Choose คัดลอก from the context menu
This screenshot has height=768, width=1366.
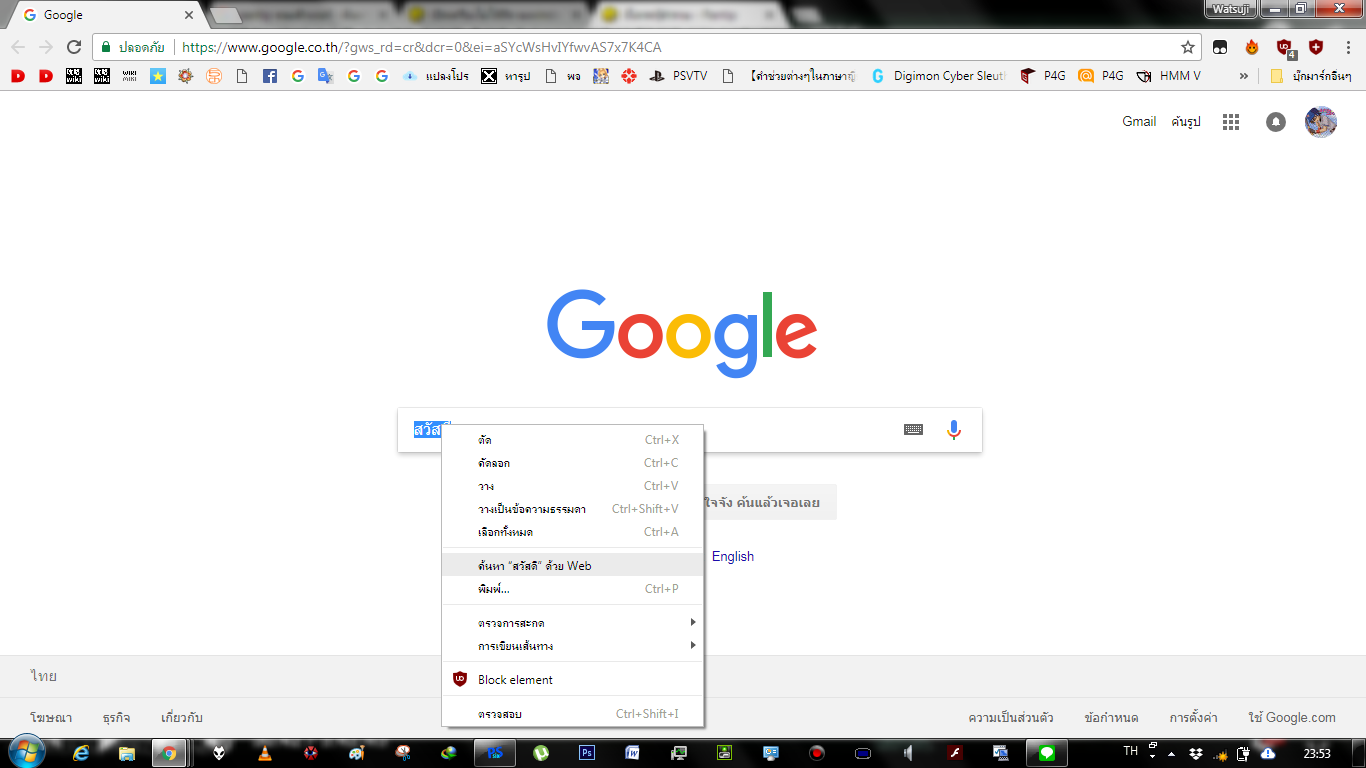point(573,463)
